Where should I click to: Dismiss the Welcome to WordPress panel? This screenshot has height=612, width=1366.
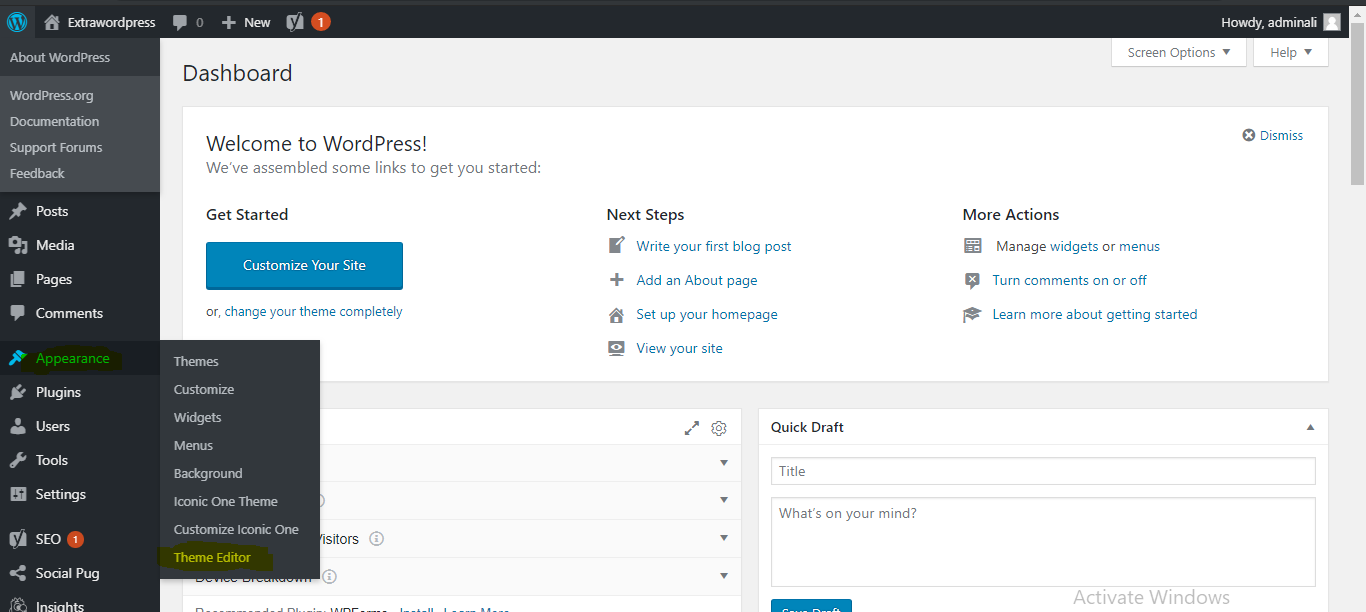pos(1272,135)
